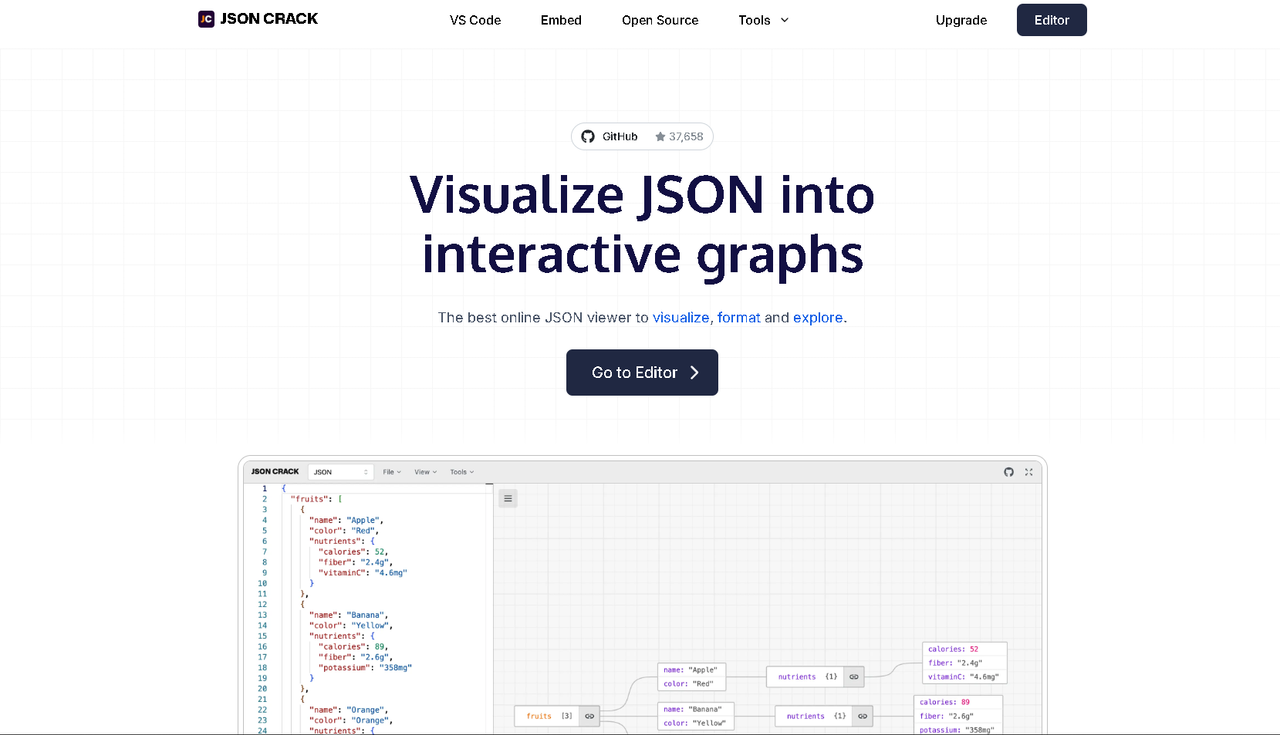Follow the blue 'visualize,' link
The height and width of the screenshot is (735, 1280).
pyautogui.click(x=683, y=317)
